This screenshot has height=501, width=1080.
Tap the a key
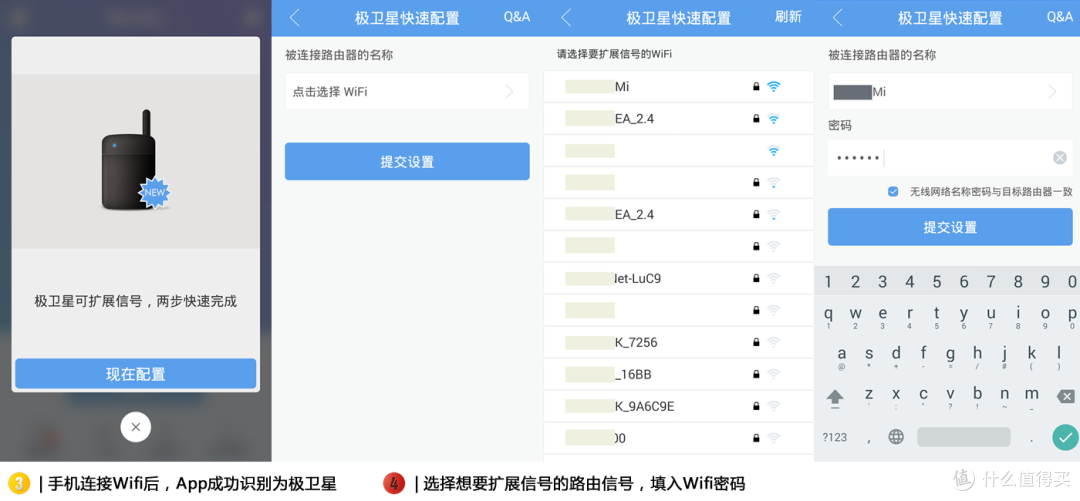(842, 356)
